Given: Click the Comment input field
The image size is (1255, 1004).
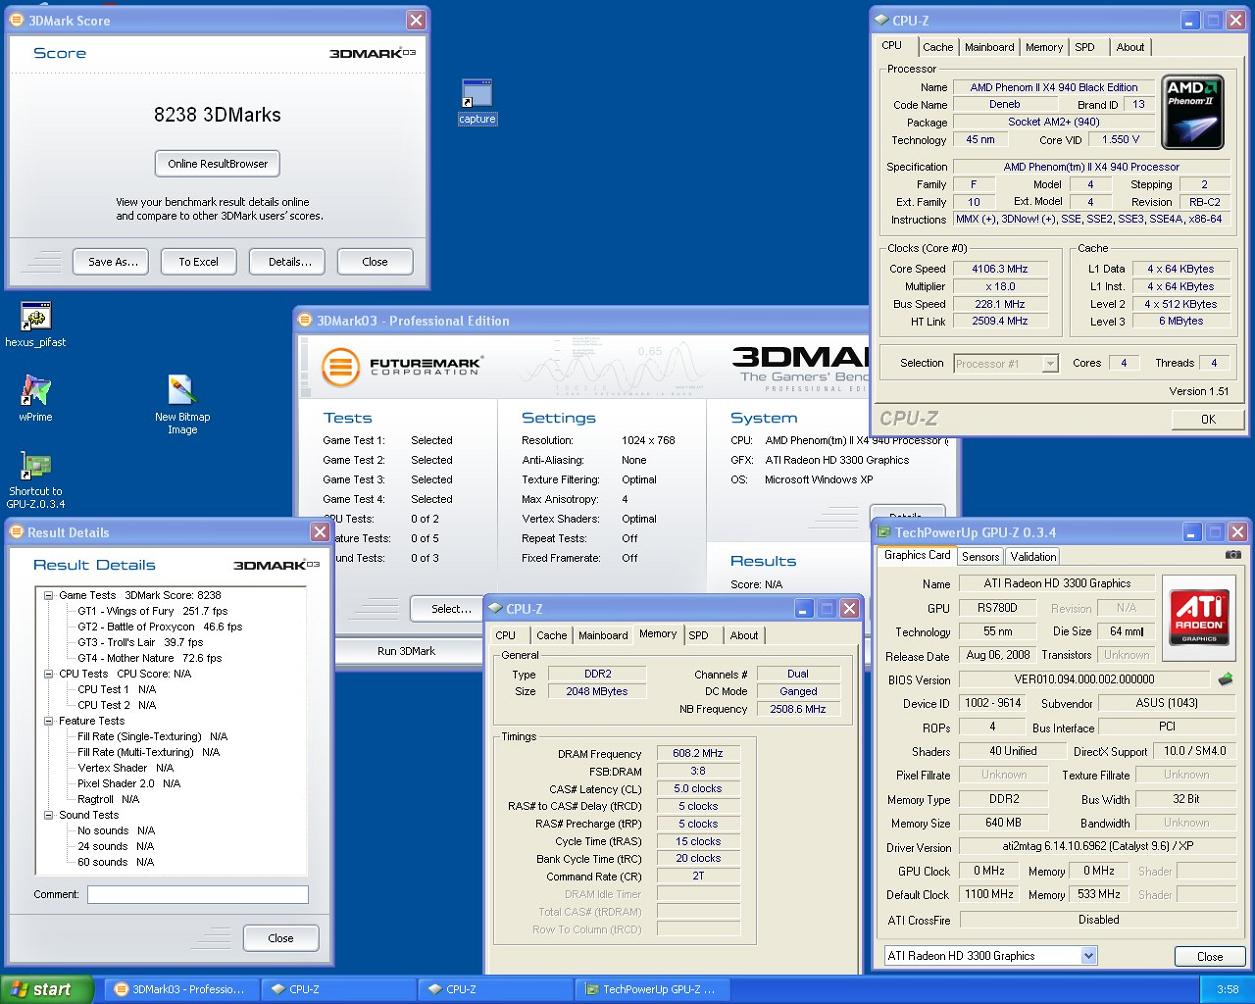Looking at the screenshot, I should click(198, 895).
